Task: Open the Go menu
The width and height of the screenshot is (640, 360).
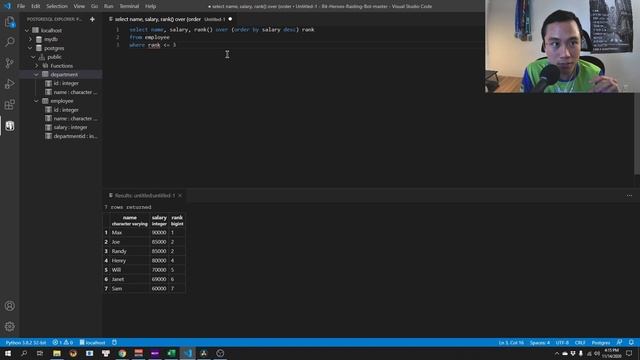Action: coord(94,6)
